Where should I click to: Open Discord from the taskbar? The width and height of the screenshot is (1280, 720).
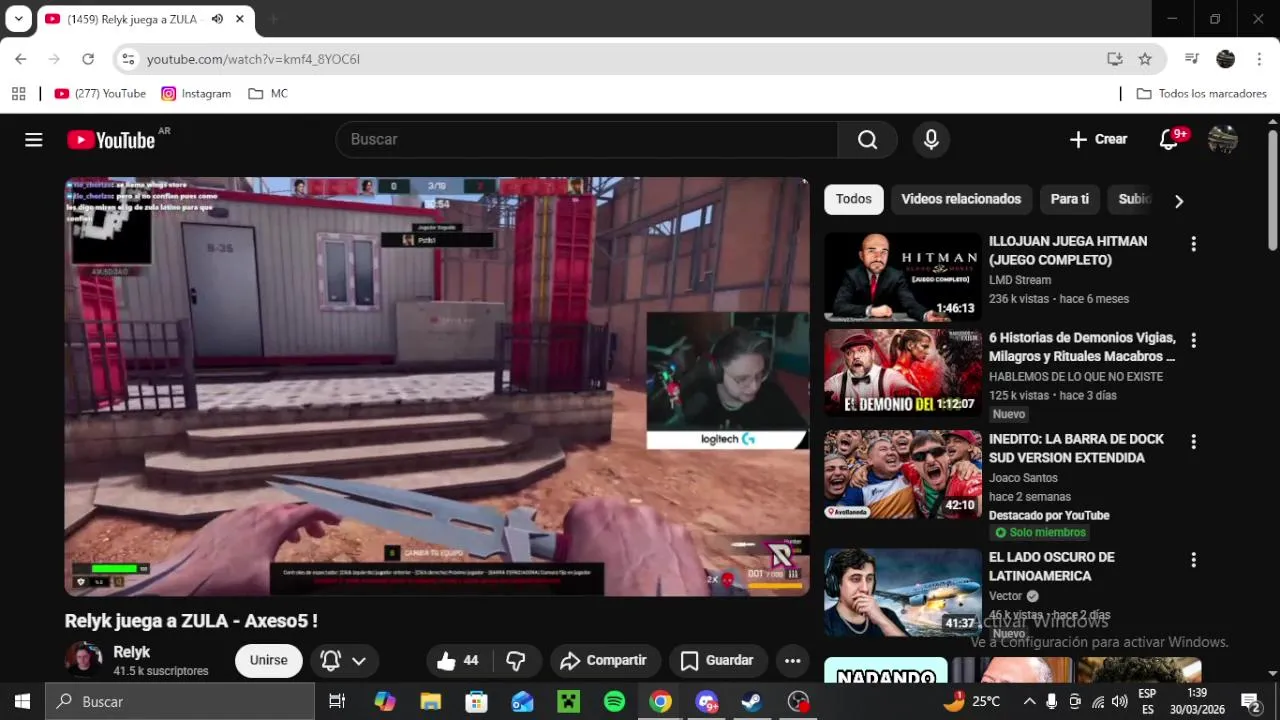click(x=706, y=702)
